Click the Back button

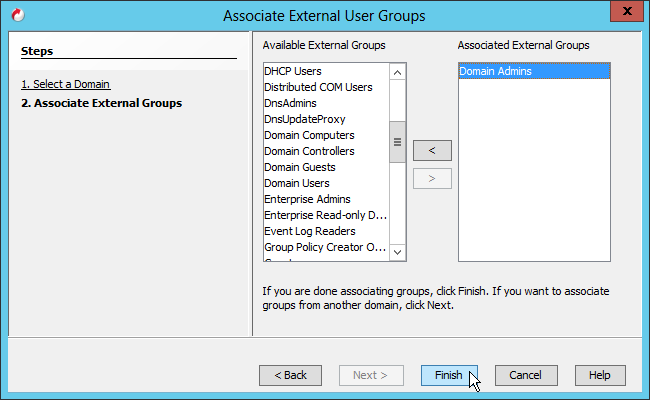[x=290, y=375]
